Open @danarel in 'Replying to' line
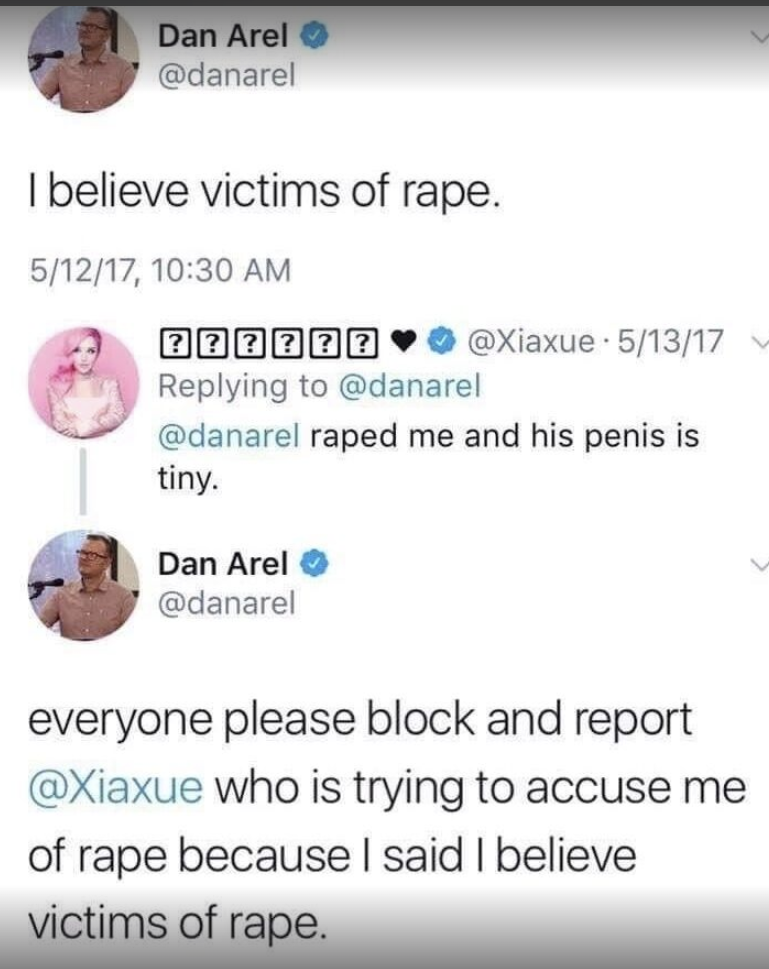 pos(409,386)
